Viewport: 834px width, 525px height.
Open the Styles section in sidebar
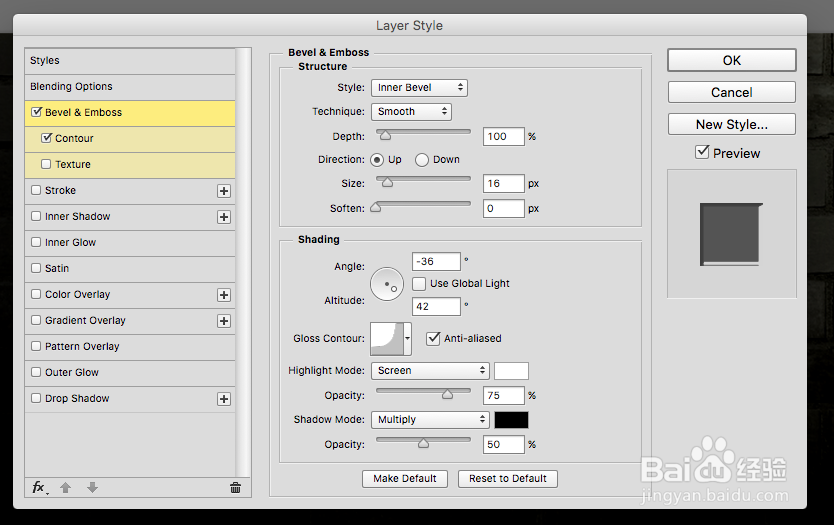pos(45,61)
